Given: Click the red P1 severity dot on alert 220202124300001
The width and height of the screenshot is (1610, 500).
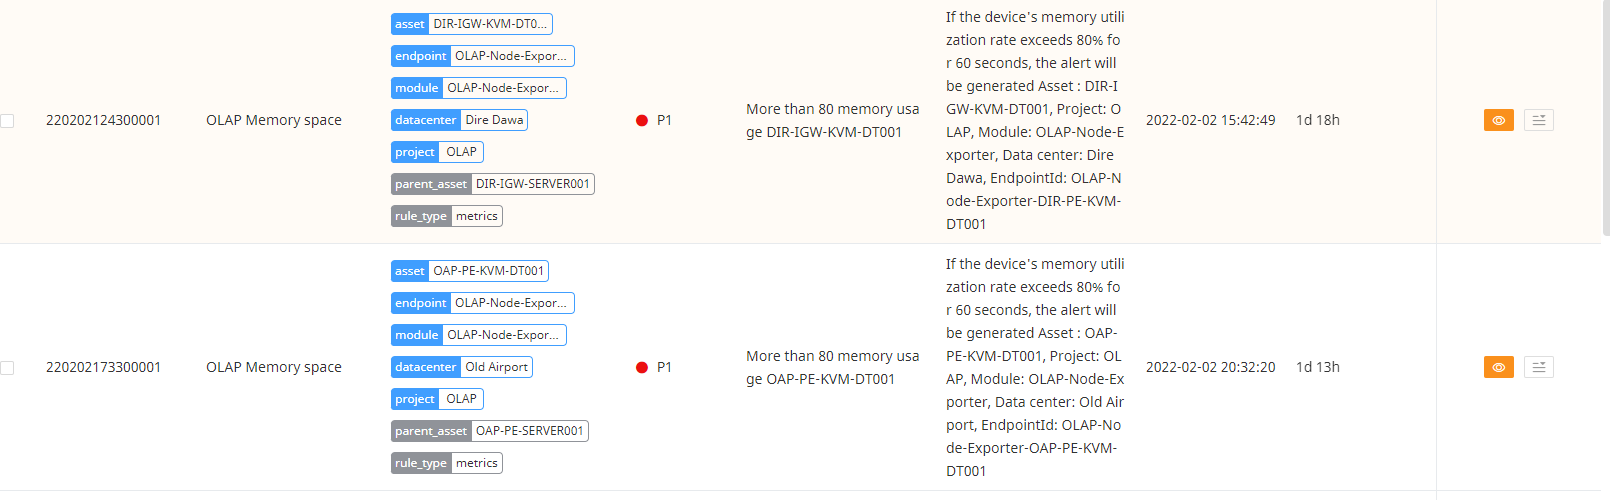Looking at the screenshot, I should click(642, 120).
